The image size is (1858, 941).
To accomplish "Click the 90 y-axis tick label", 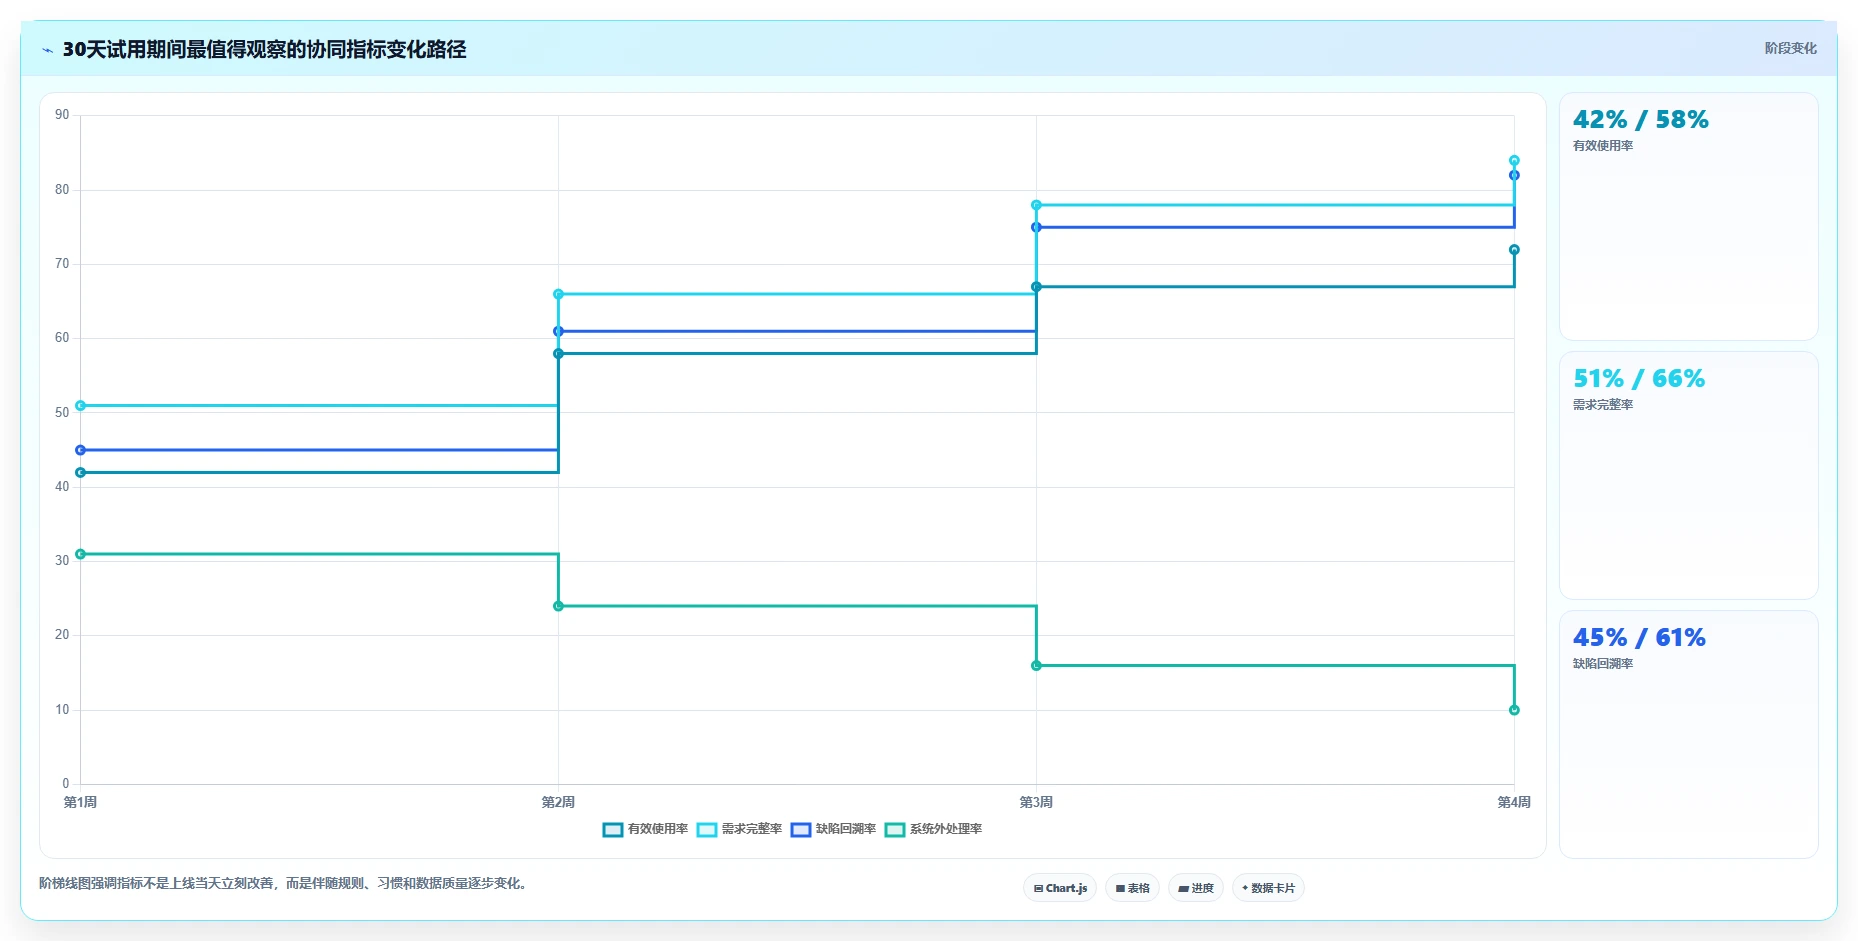I will [x=62, y=115].
